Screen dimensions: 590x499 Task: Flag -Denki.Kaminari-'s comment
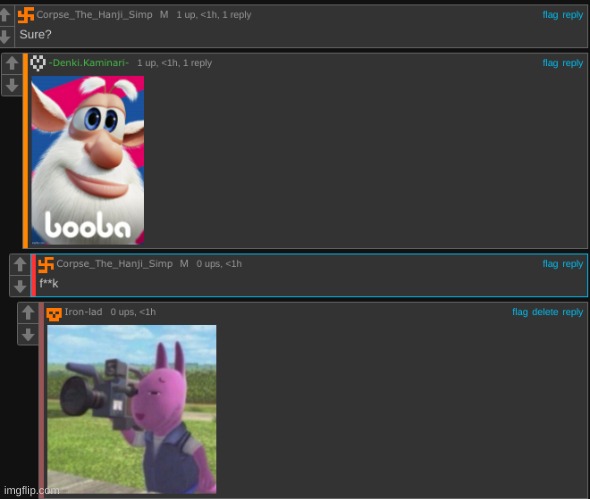pyautogui.click(x=550, y=63)
